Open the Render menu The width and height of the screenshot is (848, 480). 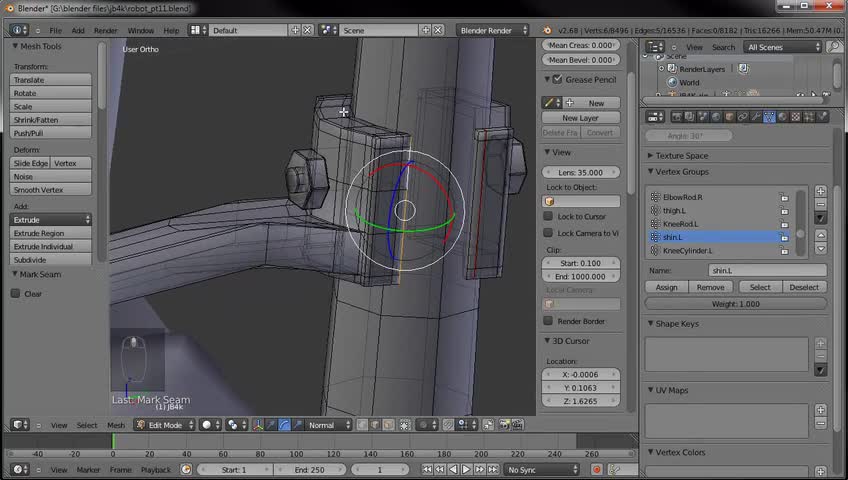105,30
